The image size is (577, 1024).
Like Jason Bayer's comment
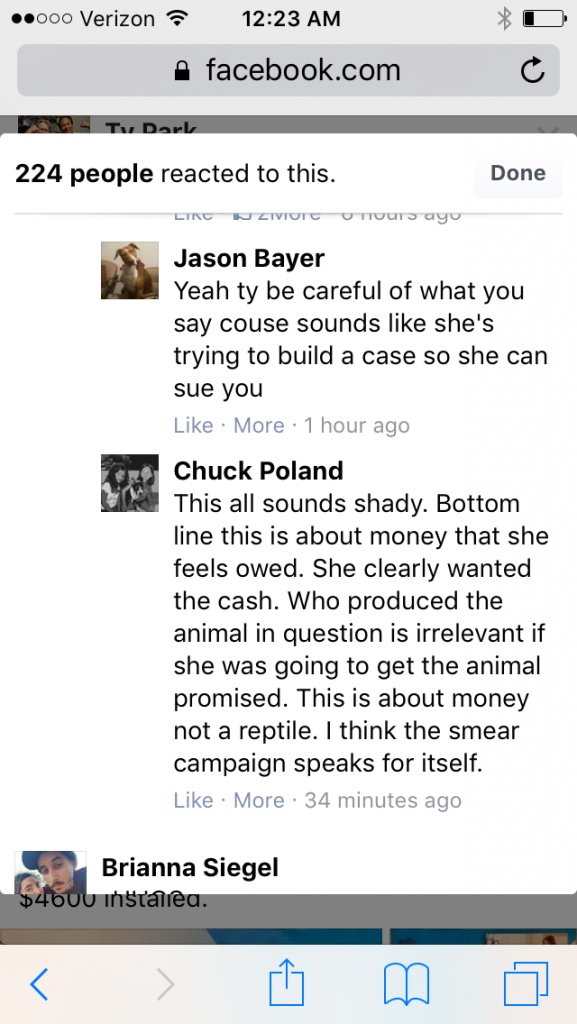(193, 426)
